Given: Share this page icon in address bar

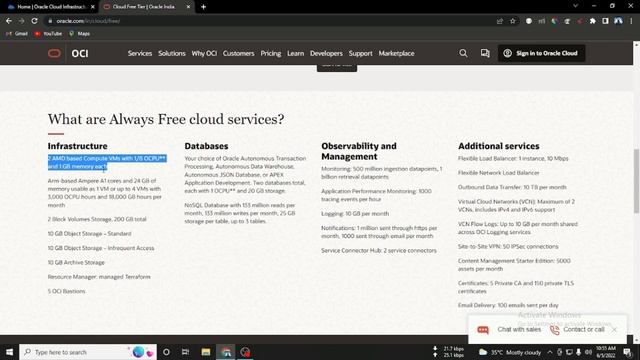Looking at the screenshot, I should [x=500, y=21].
